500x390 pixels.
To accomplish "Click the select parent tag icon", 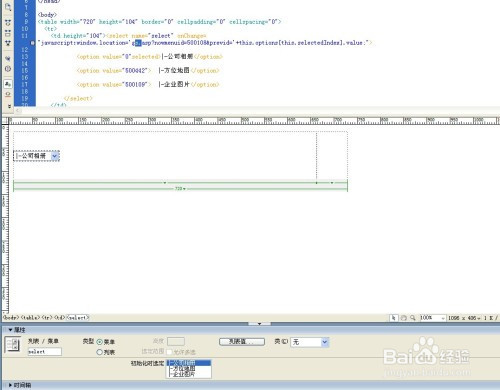I will point(8,58).
